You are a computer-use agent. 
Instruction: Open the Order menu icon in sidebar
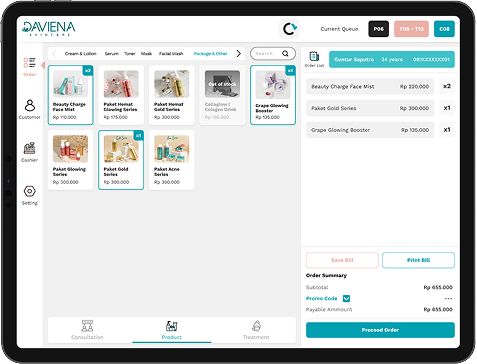pos(29,63)
